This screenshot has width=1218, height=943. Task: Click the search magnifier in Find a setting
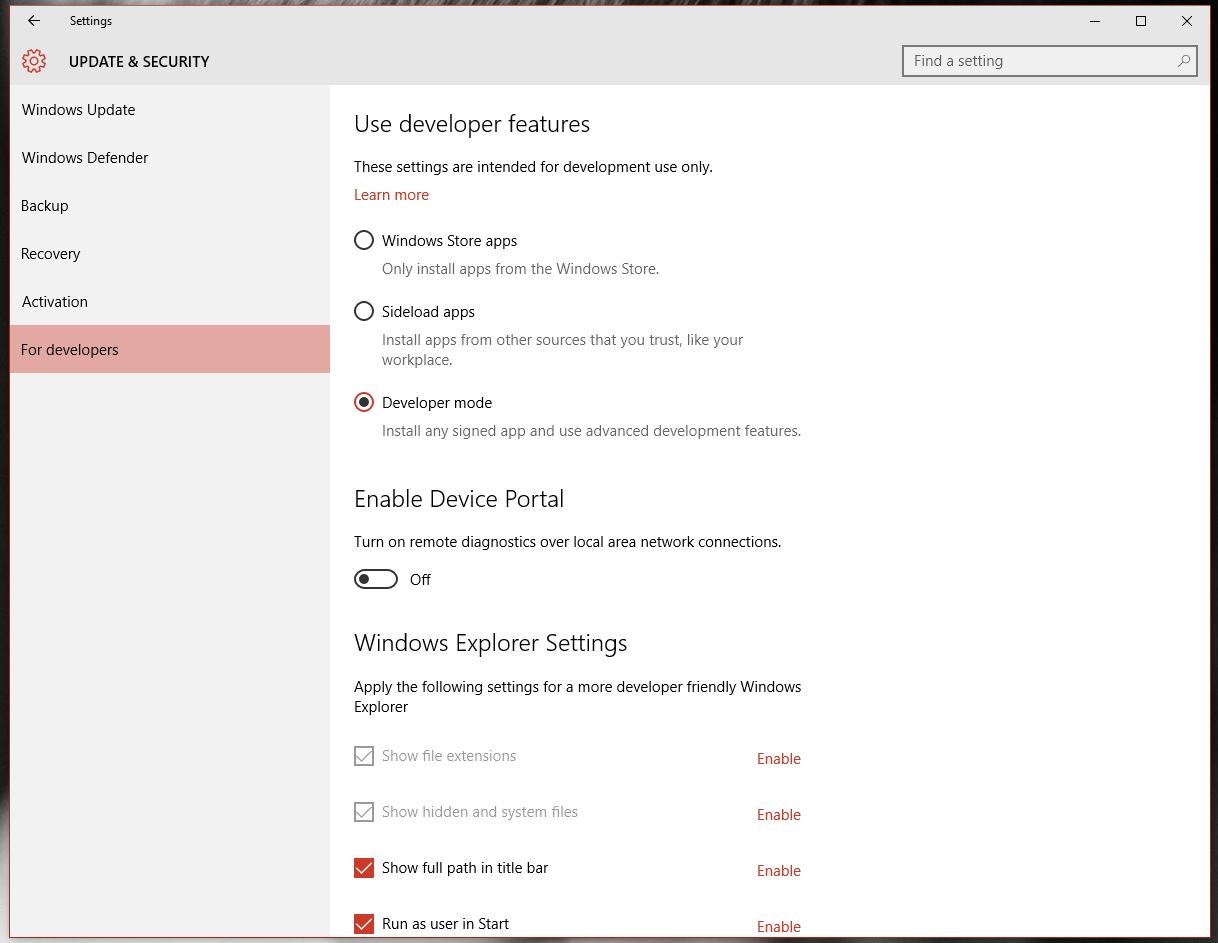1184,61
